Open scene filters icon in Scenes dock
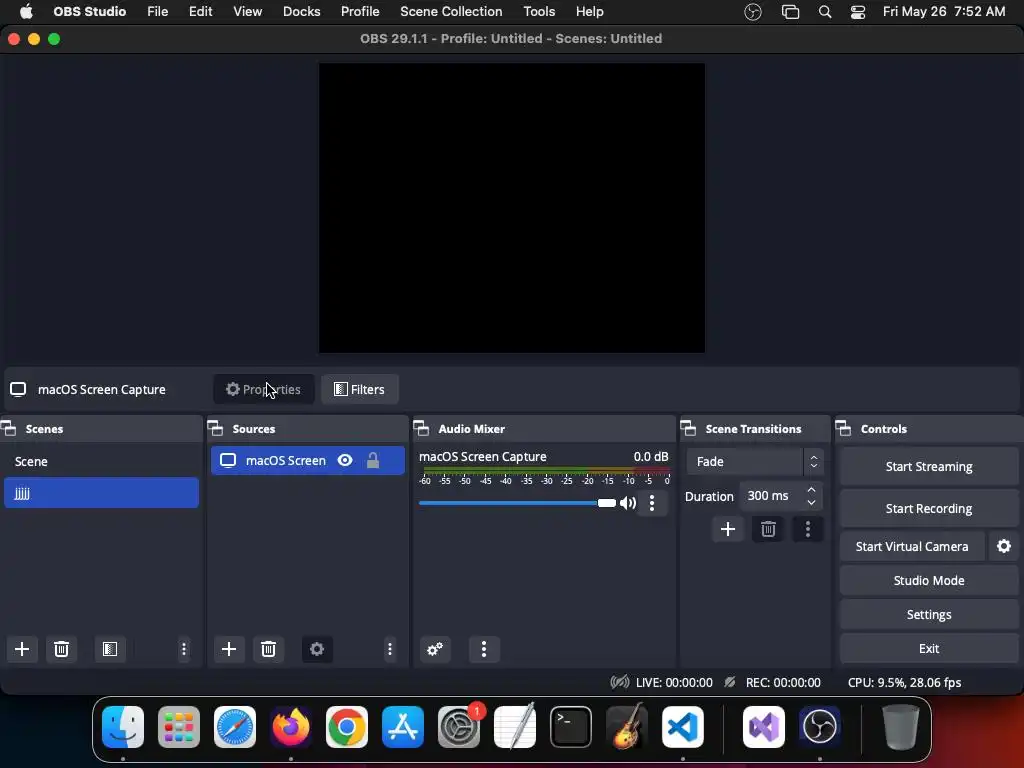This screenshot has height=768, width=1024. pos(110,649)
